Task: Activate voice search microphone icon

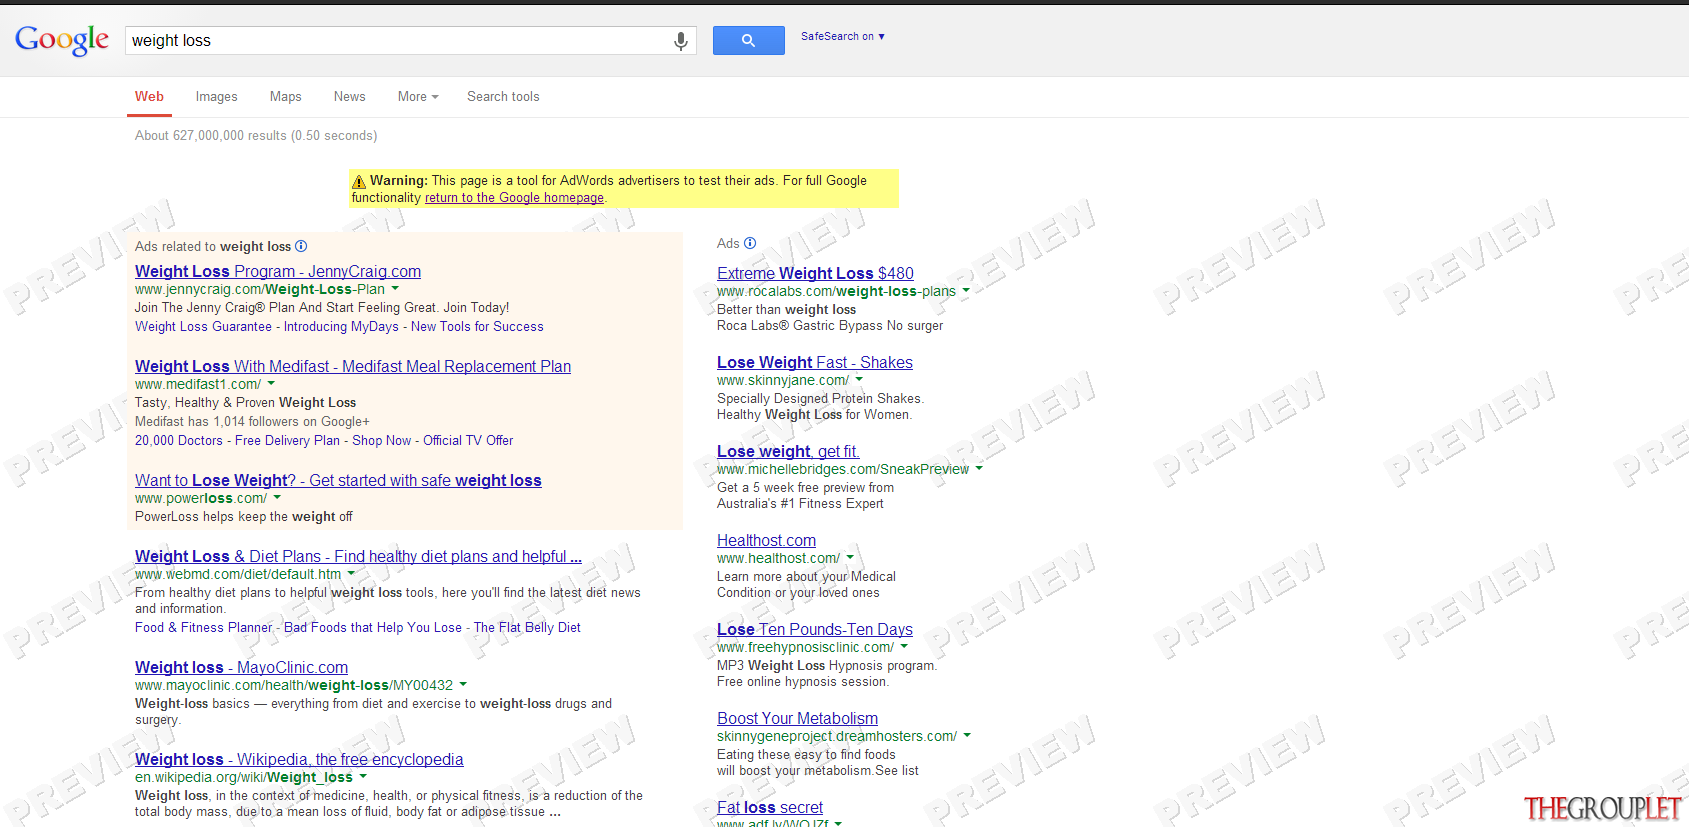Action: tap(680, 41)
